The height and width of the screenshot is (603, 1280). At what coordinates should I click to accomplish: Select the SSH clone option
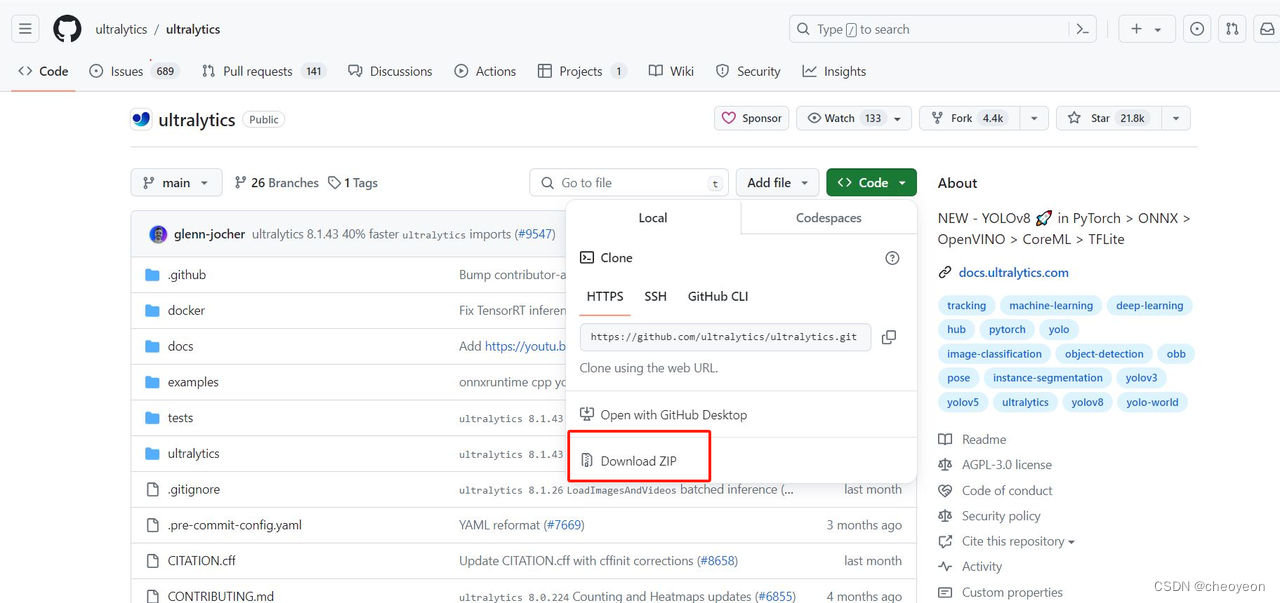point(655,297)
